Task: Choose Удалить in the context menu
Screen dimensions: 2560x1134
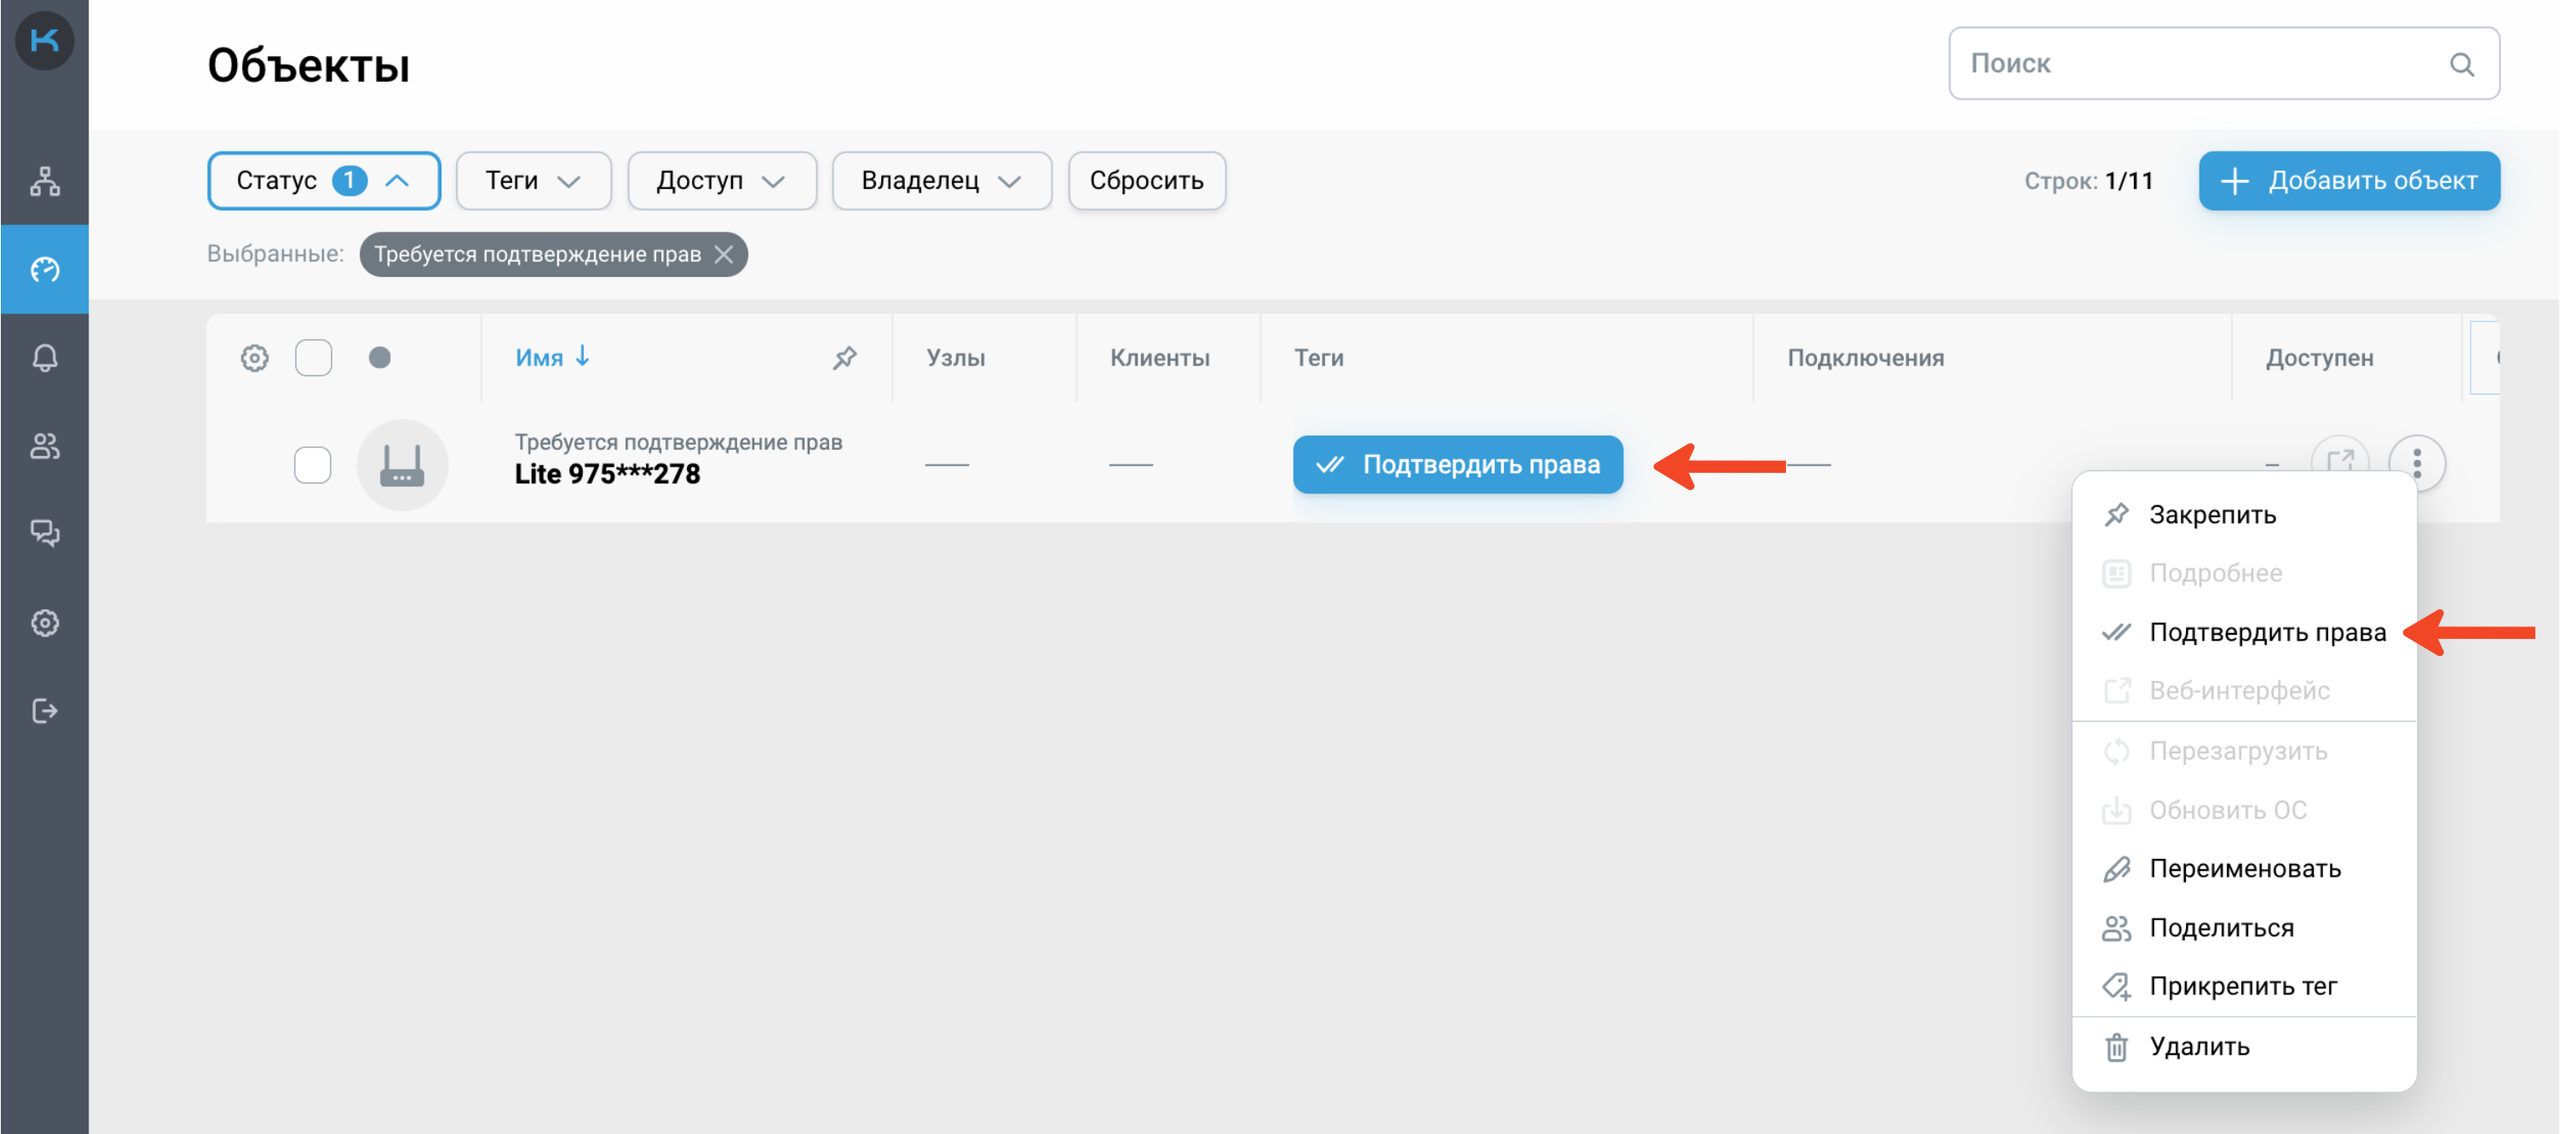Action: [2199, 1046]
